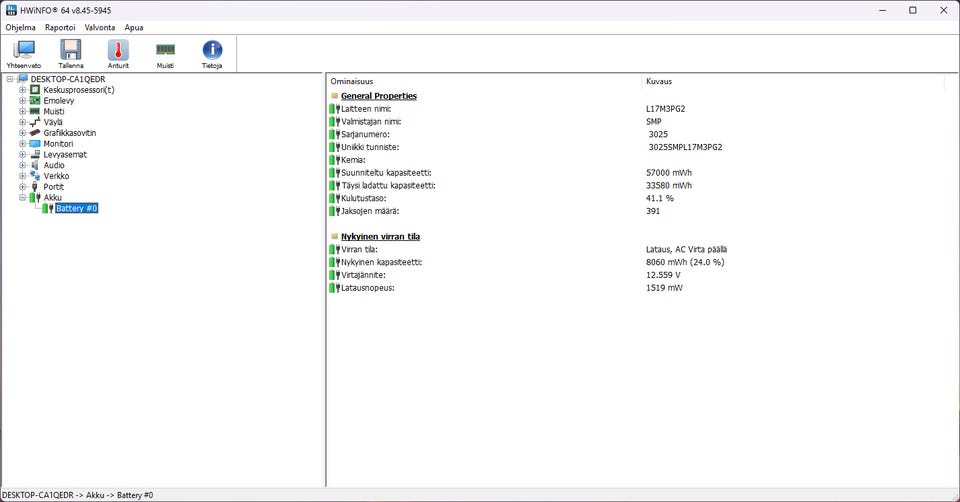Click the Jaksojen määrä value 391

[x=653, y=211]
